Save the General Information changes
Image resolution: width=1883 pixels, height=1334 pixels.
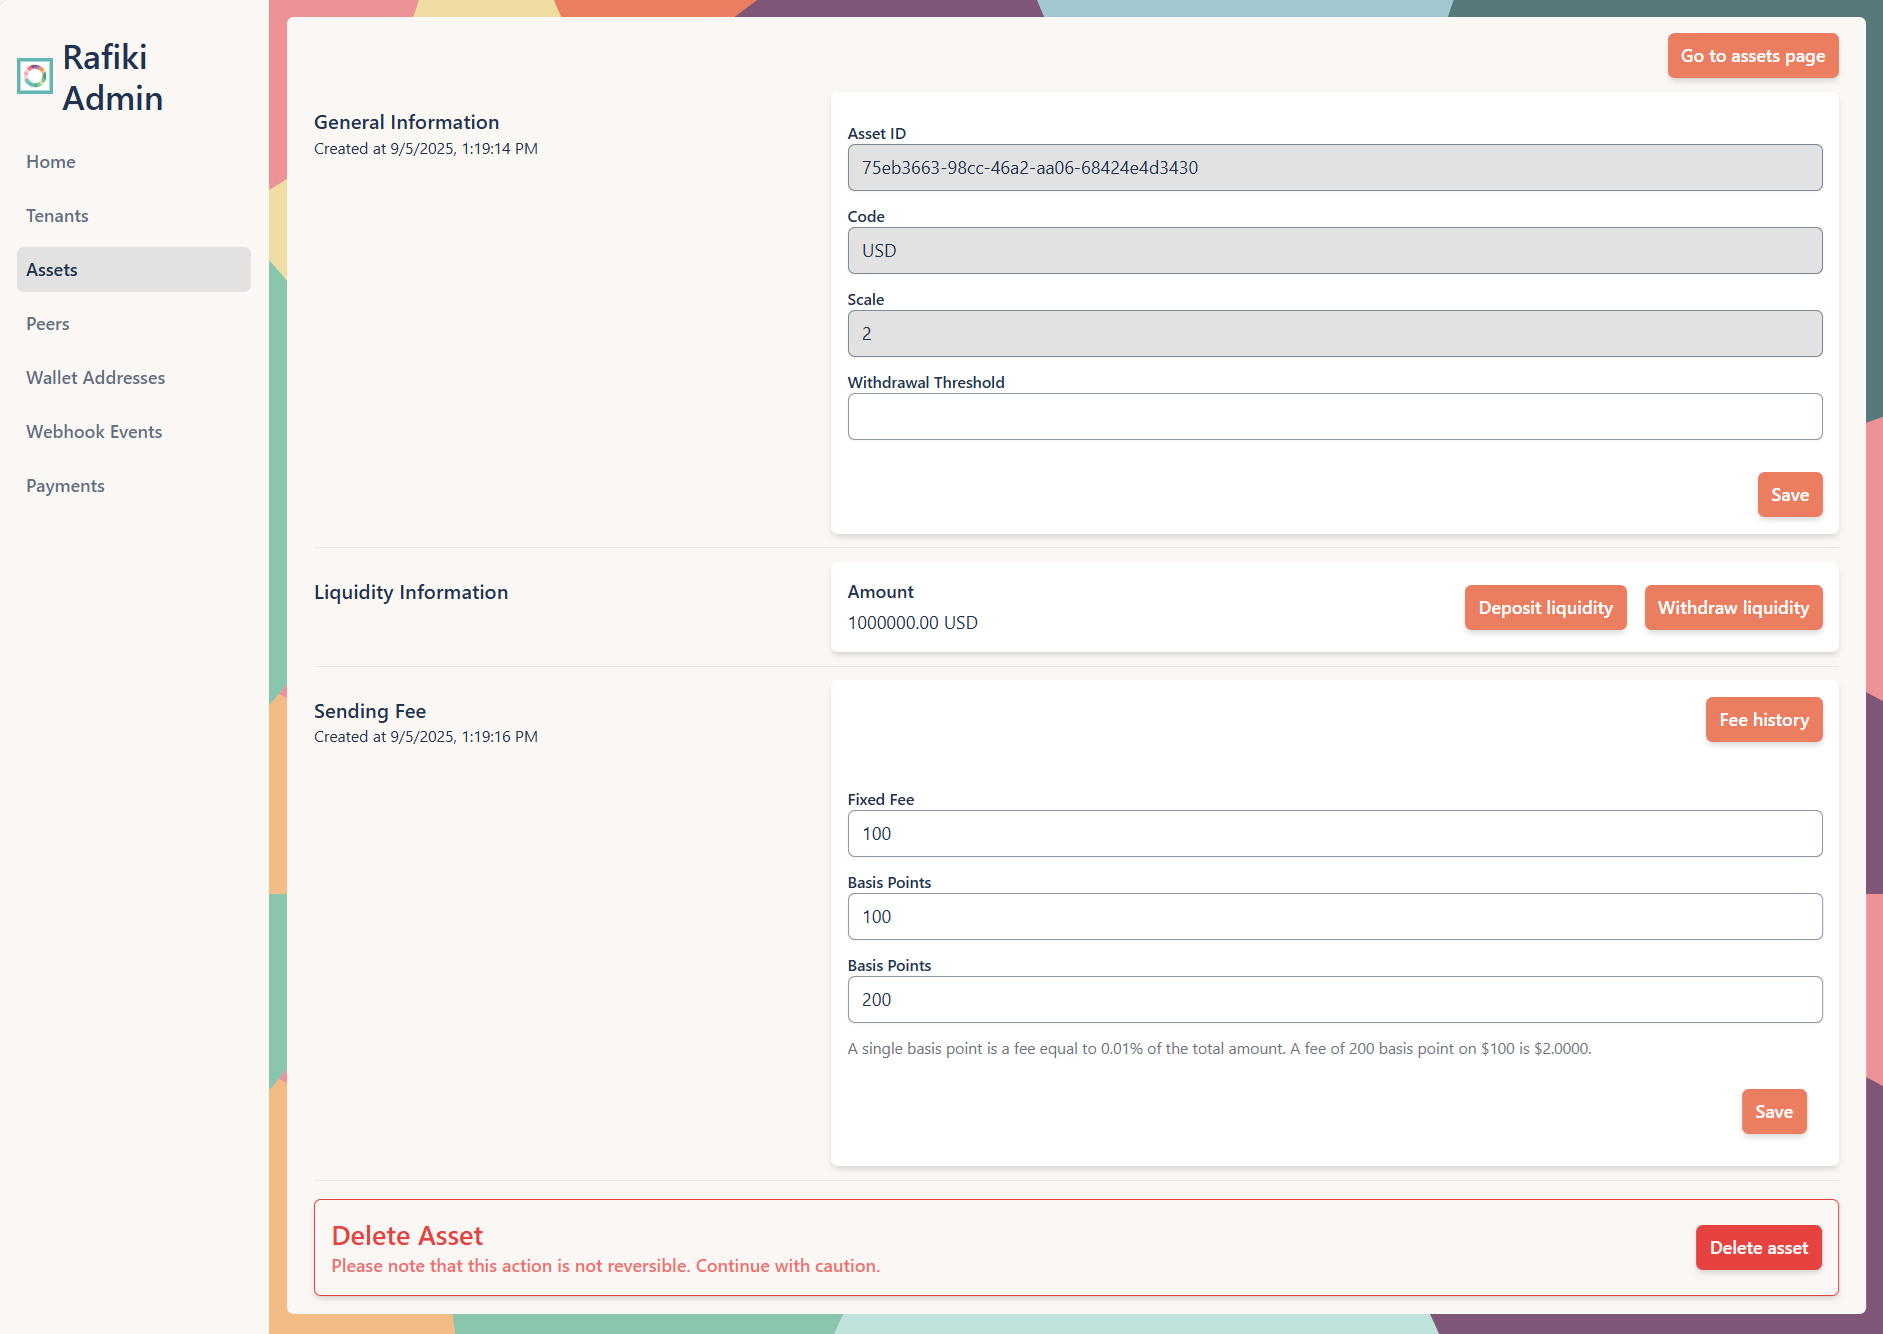(x=1789, y=494)
